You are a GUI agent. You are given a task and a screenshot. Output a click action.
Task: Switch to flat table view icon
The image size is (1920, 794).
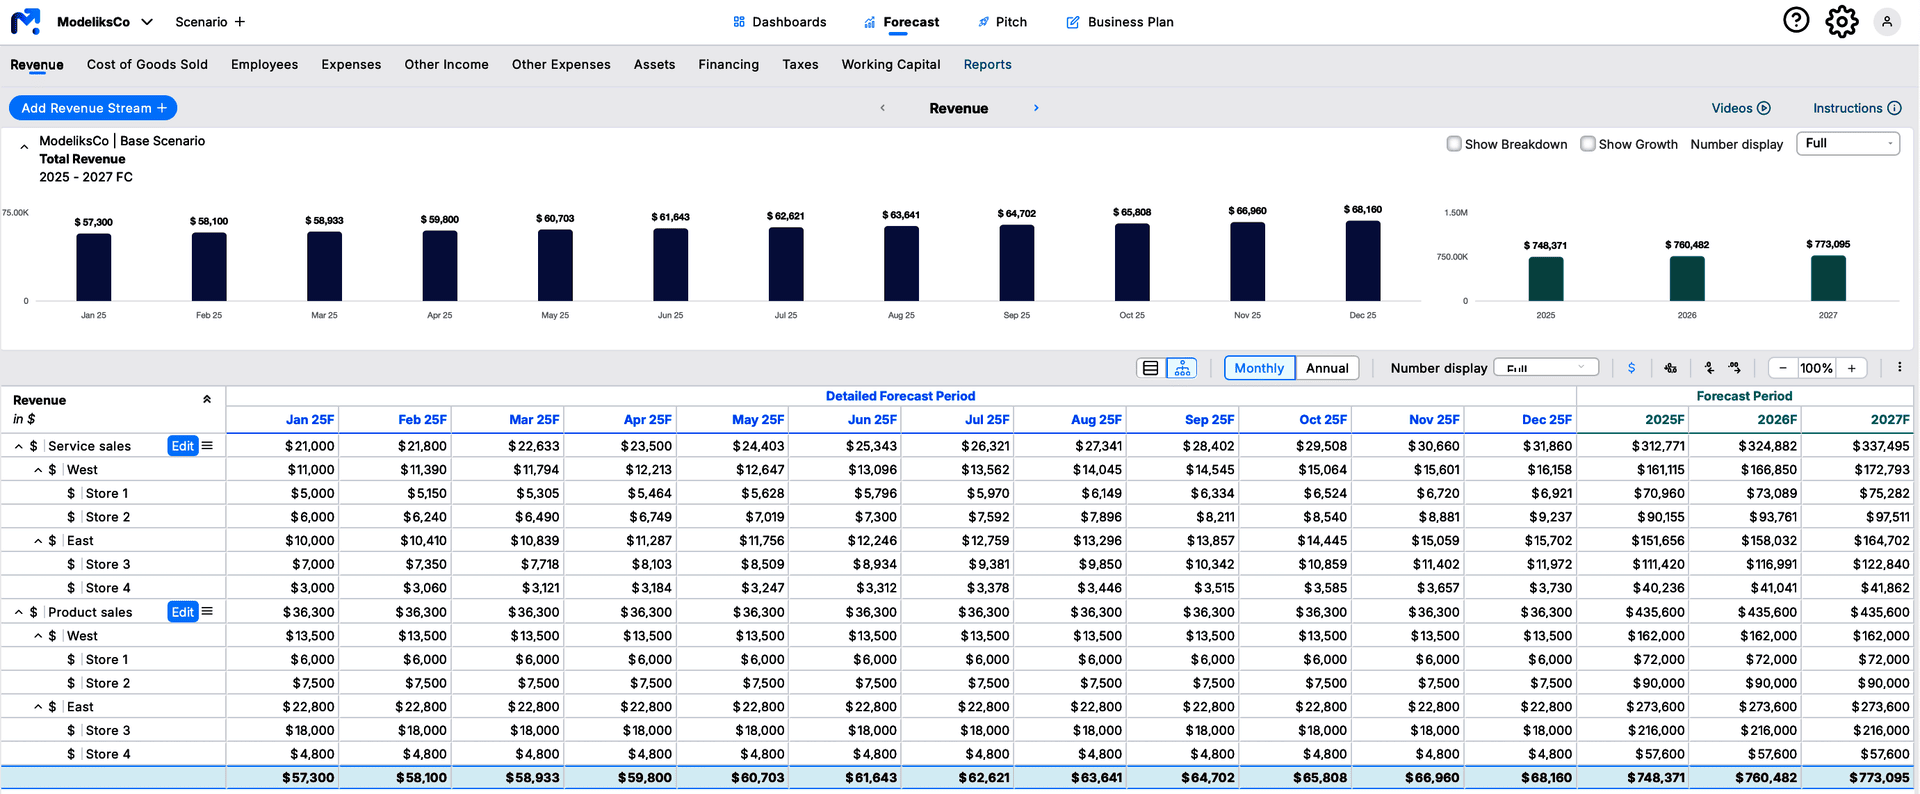point(1151,368)
